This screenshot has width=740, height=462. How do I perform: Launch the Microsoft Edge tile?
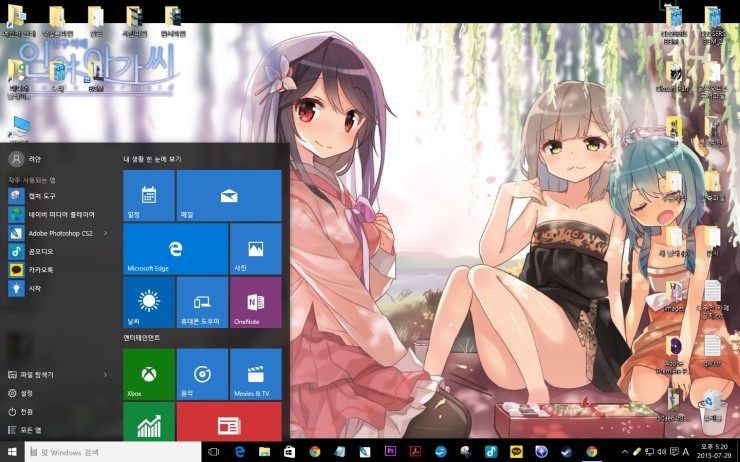pos(176,249)
